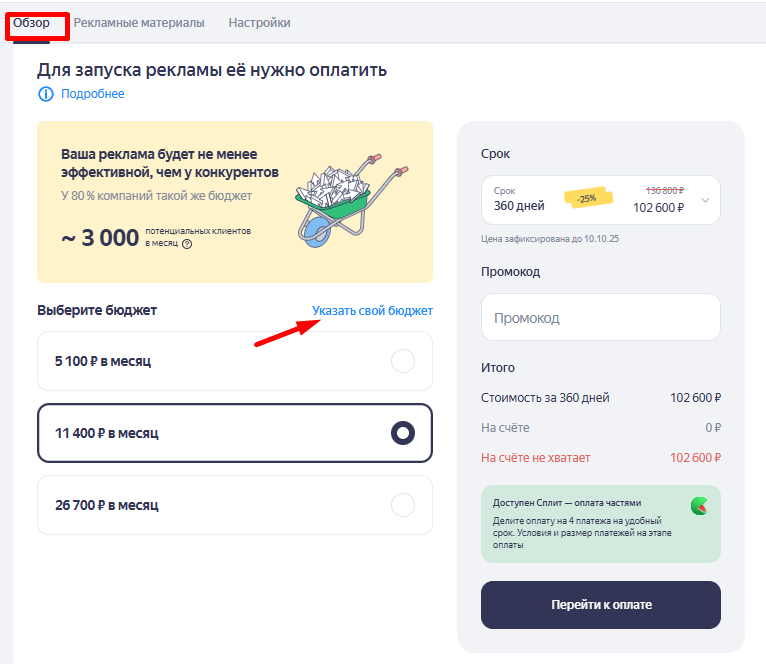Screen dimensions: 766x664
Task: Click the Подробнее link
Action: tap(93, 94)
